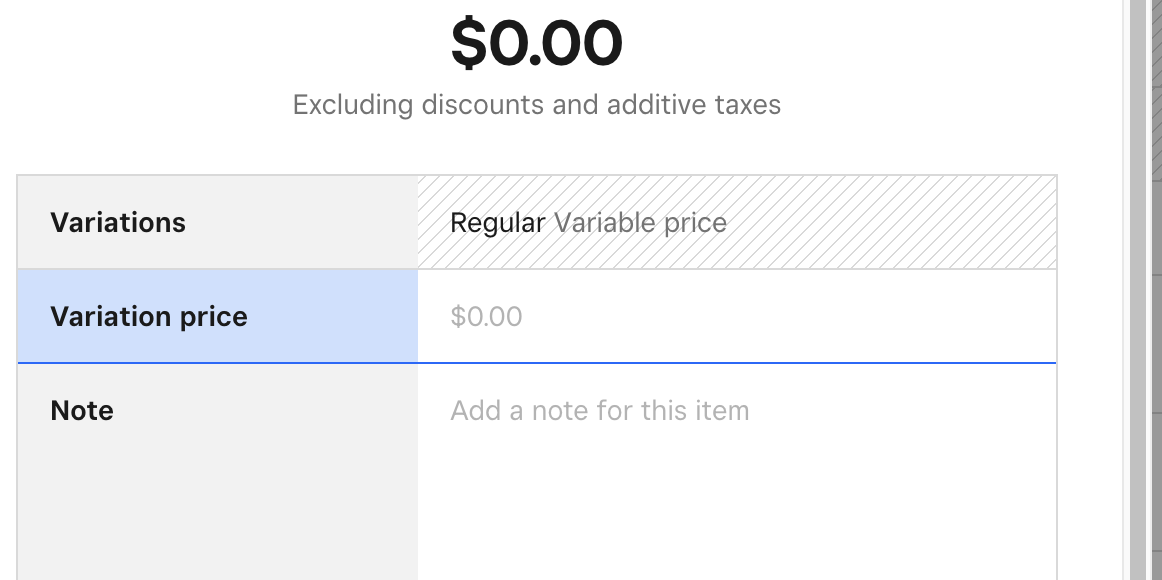Select the hatched Regular Variable price cell
Viewport: 1162px width, 580px height.
(736, 222)
